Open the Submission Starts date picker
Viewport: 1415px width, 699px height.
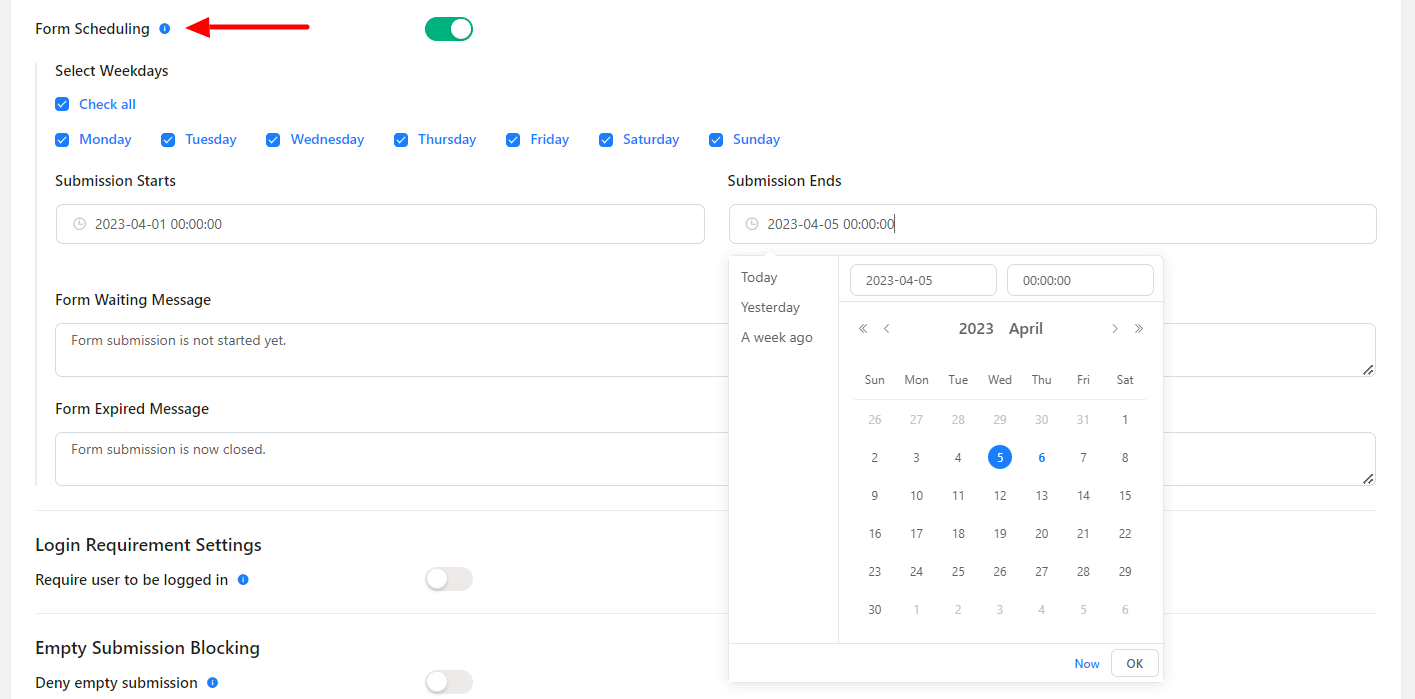click(x=380, y=224)
